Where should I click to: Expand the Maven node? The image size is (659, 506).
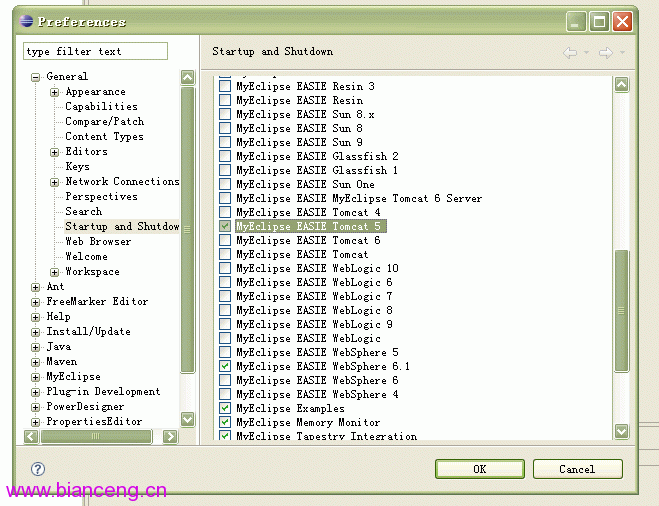pos(35,362)
